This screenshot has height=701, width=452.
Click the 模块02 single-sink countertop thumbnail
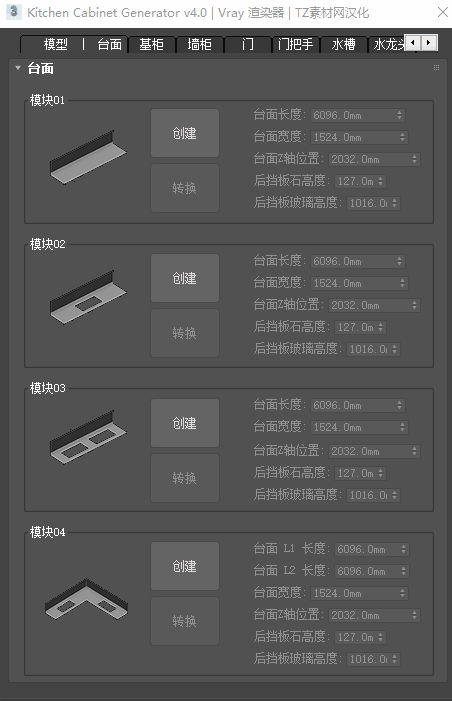tap(88, 297)
